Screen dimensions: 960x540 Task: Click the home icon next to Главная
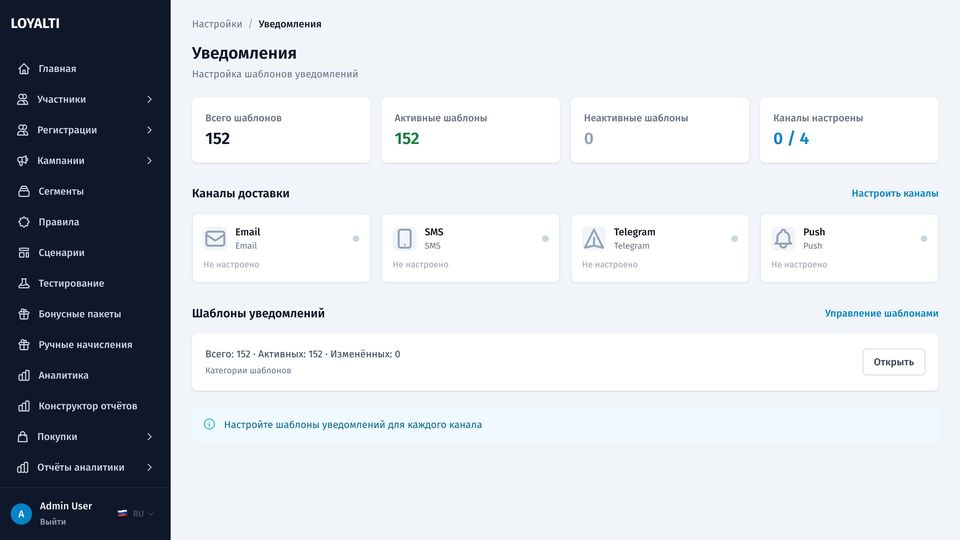24,69
